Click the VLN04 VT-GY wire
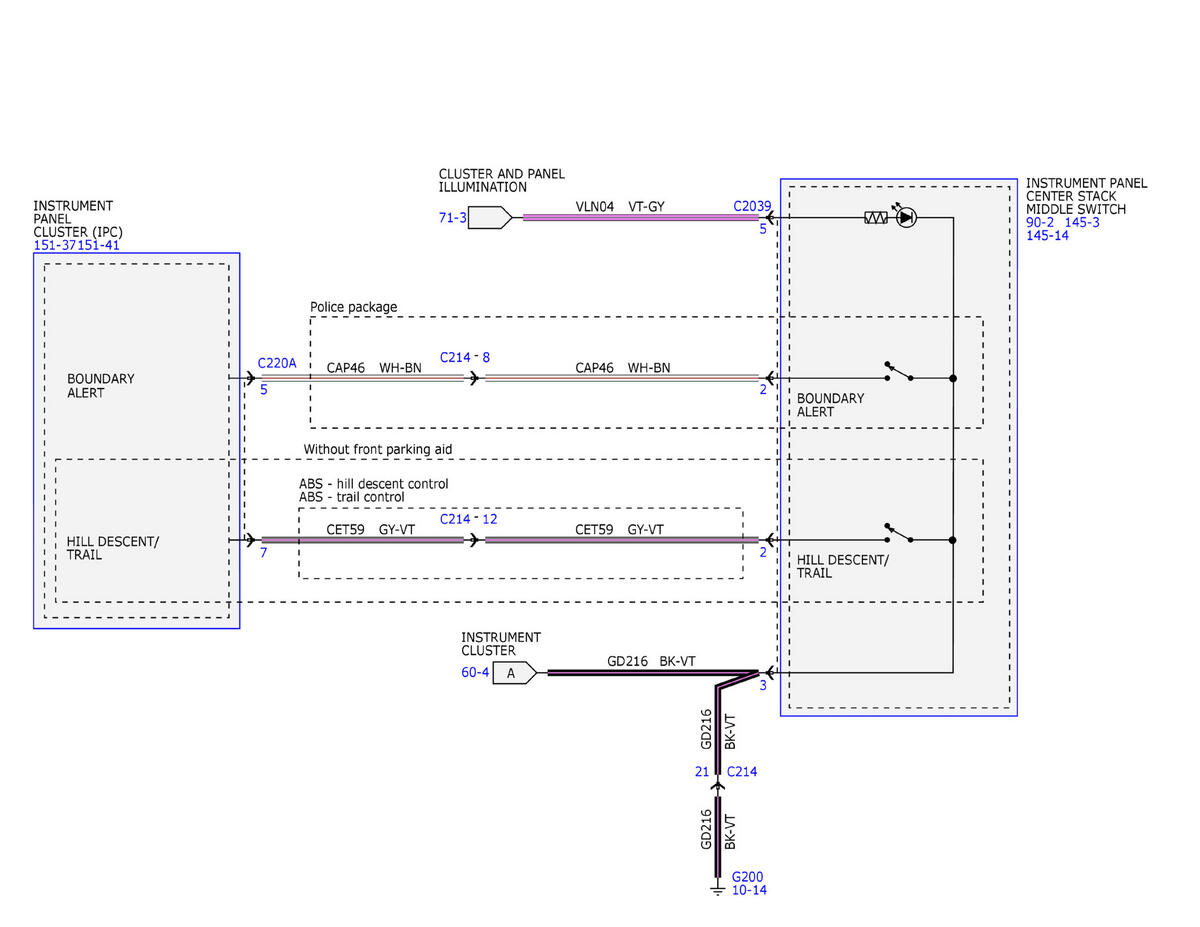 click(640, 217)
